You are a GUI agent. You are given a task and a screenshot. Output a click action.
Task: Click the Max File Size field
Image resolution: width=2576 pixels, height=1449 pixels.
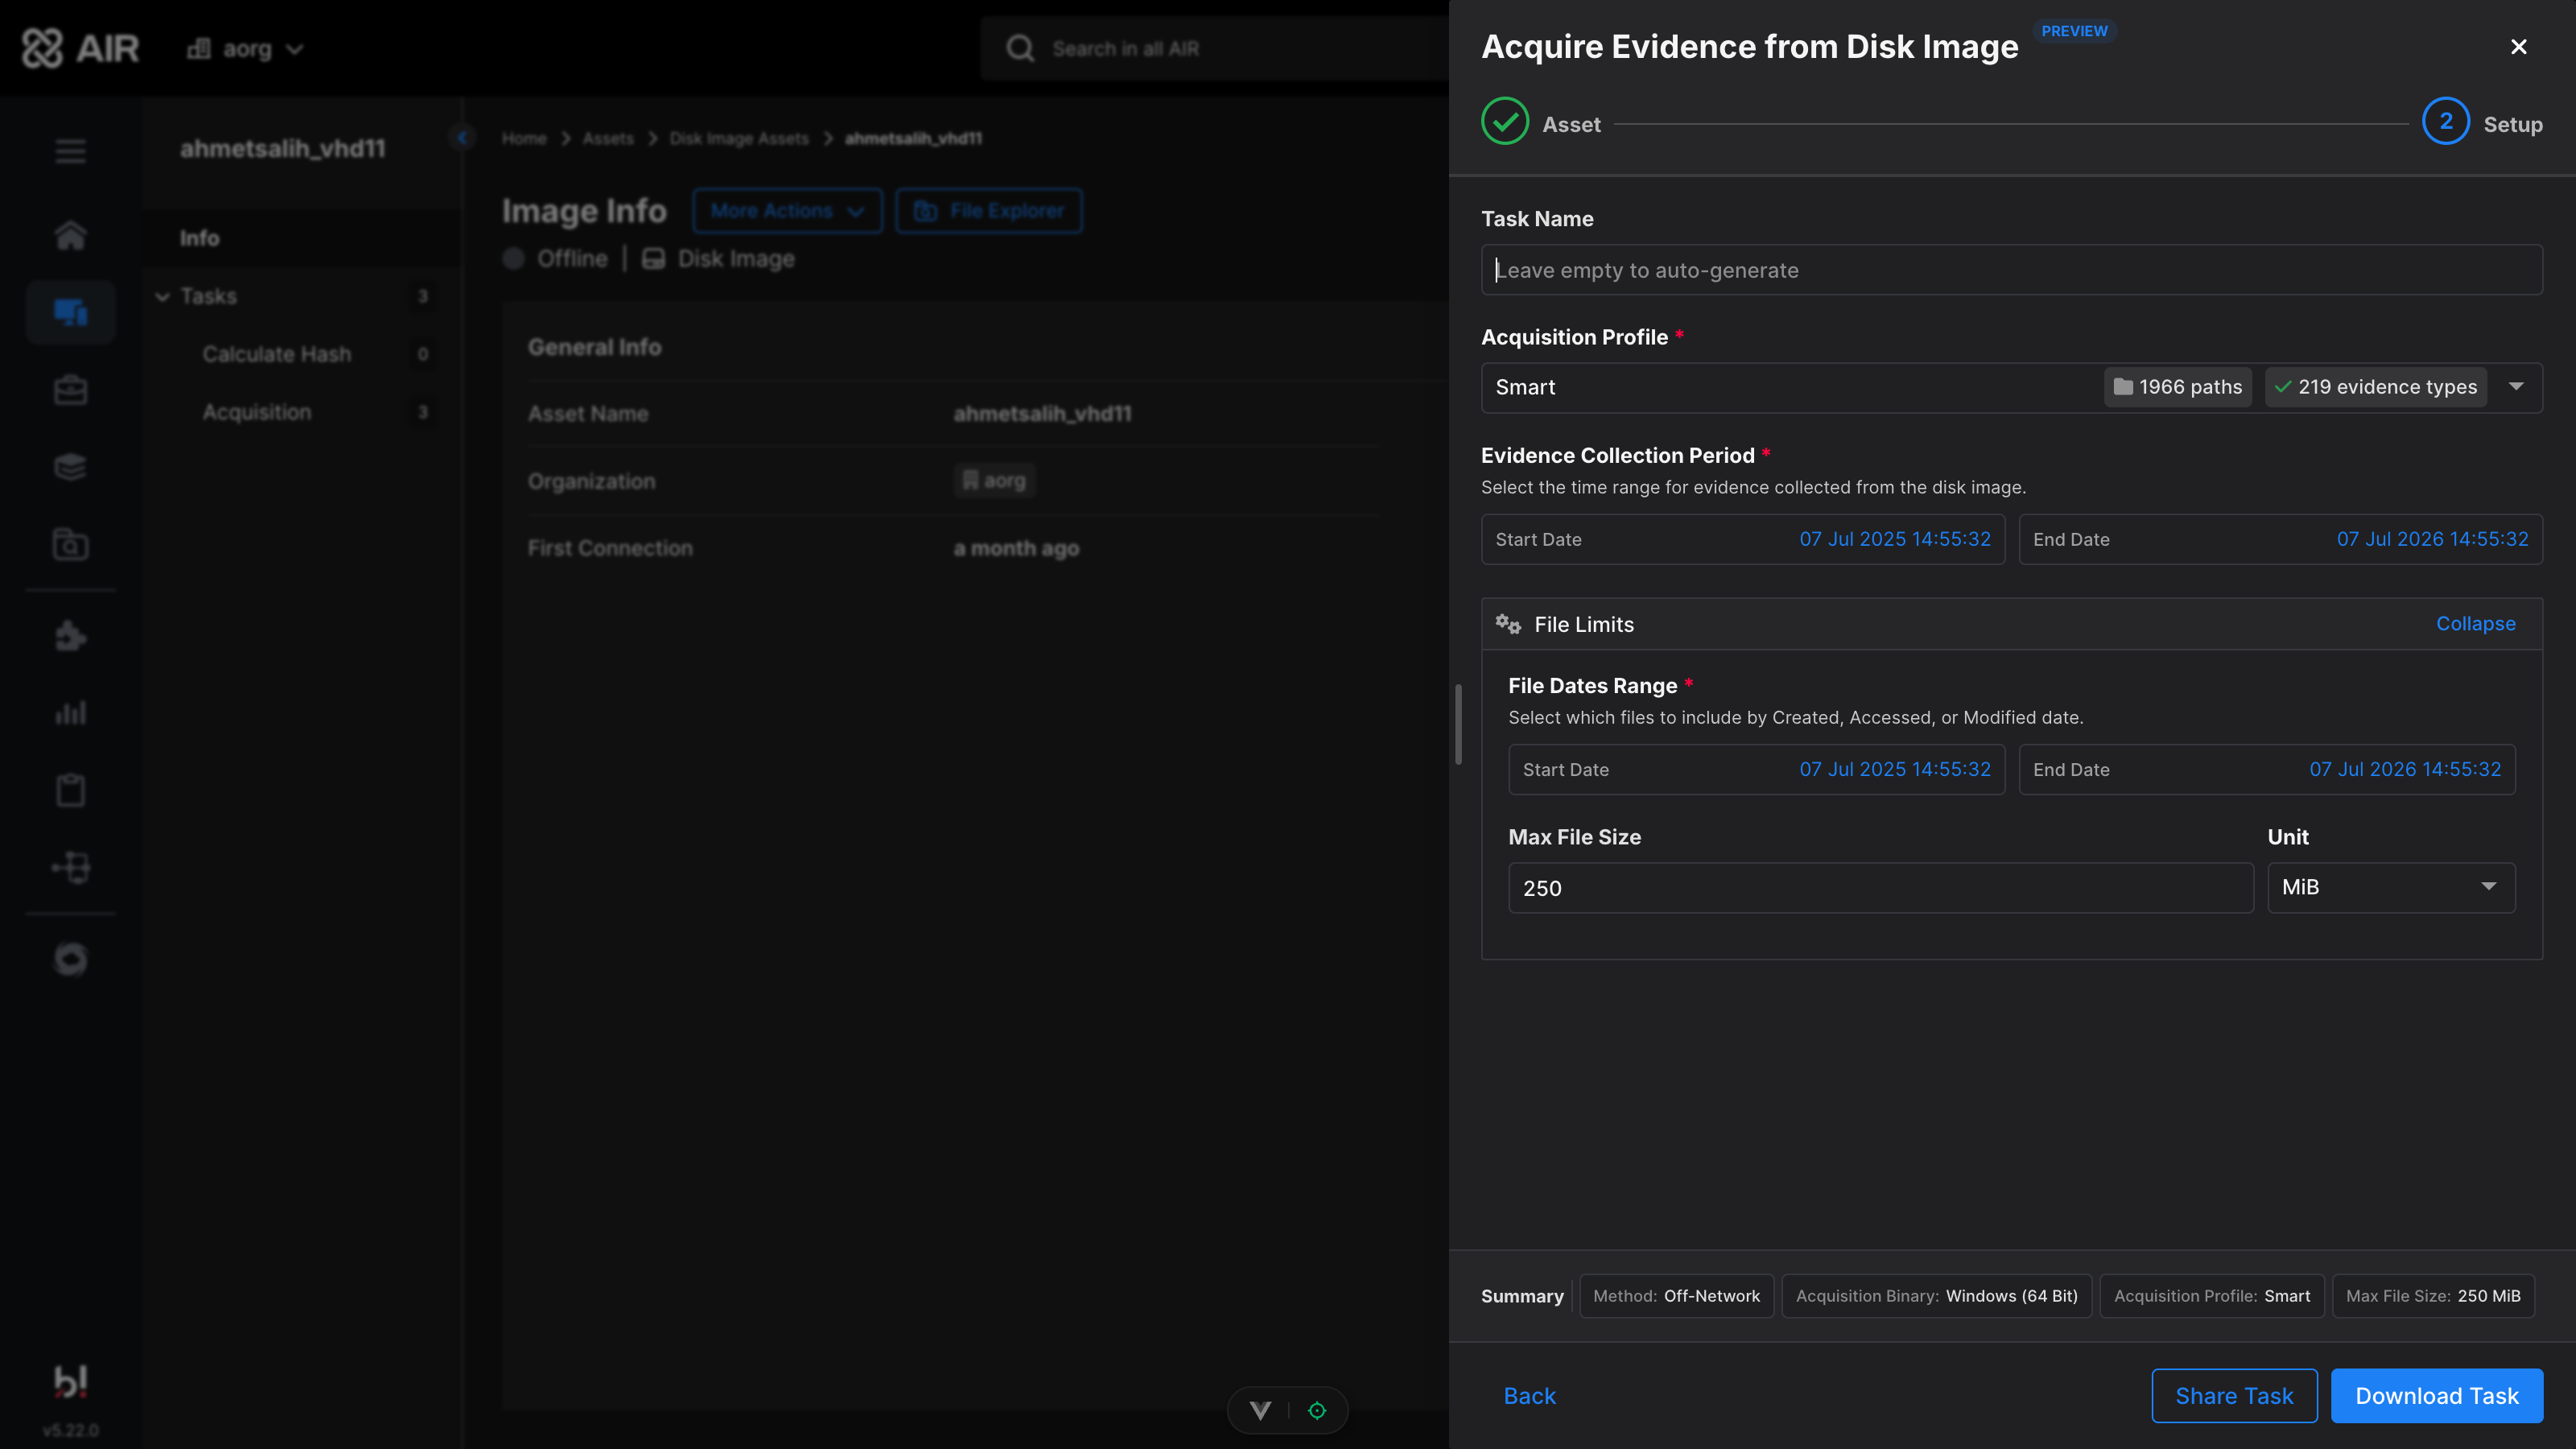point(1881,888)
